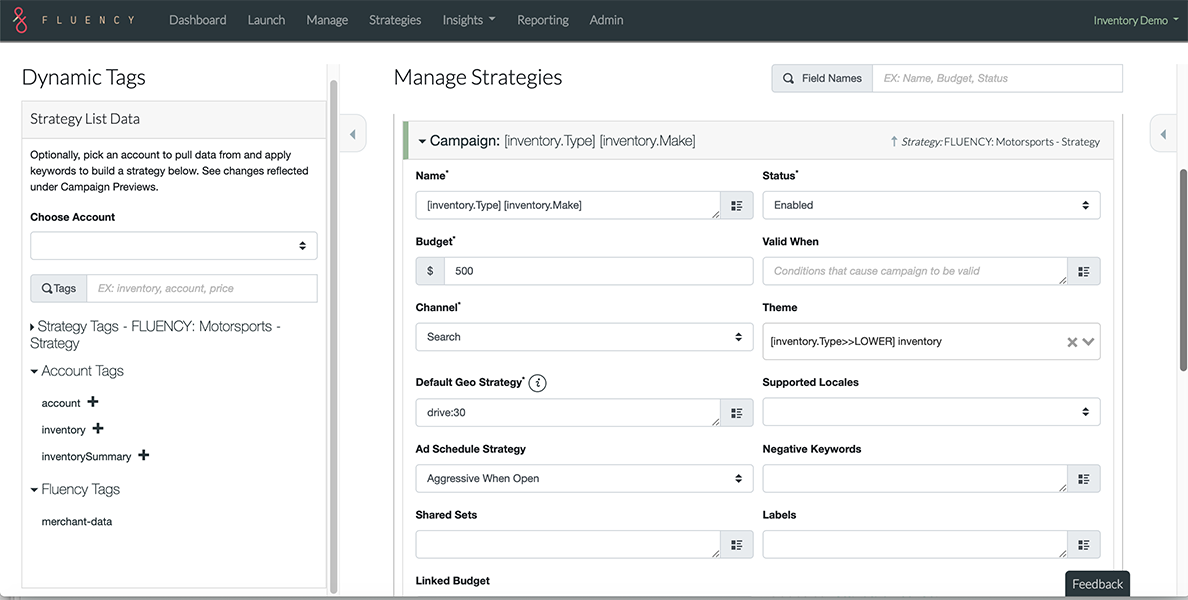This screenshot has width=1188, height=600.
Task: Add the account tag with plus icon
Action: (x=93, y=402)
